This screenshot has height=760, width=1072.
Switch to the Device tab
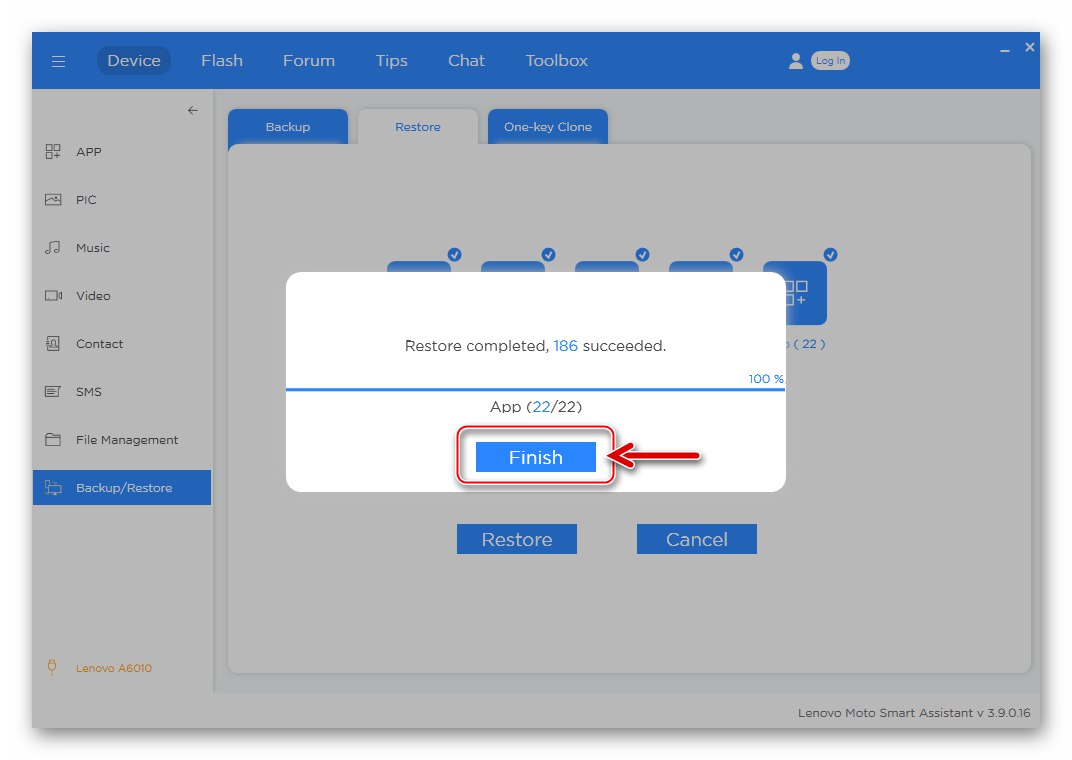134,61
